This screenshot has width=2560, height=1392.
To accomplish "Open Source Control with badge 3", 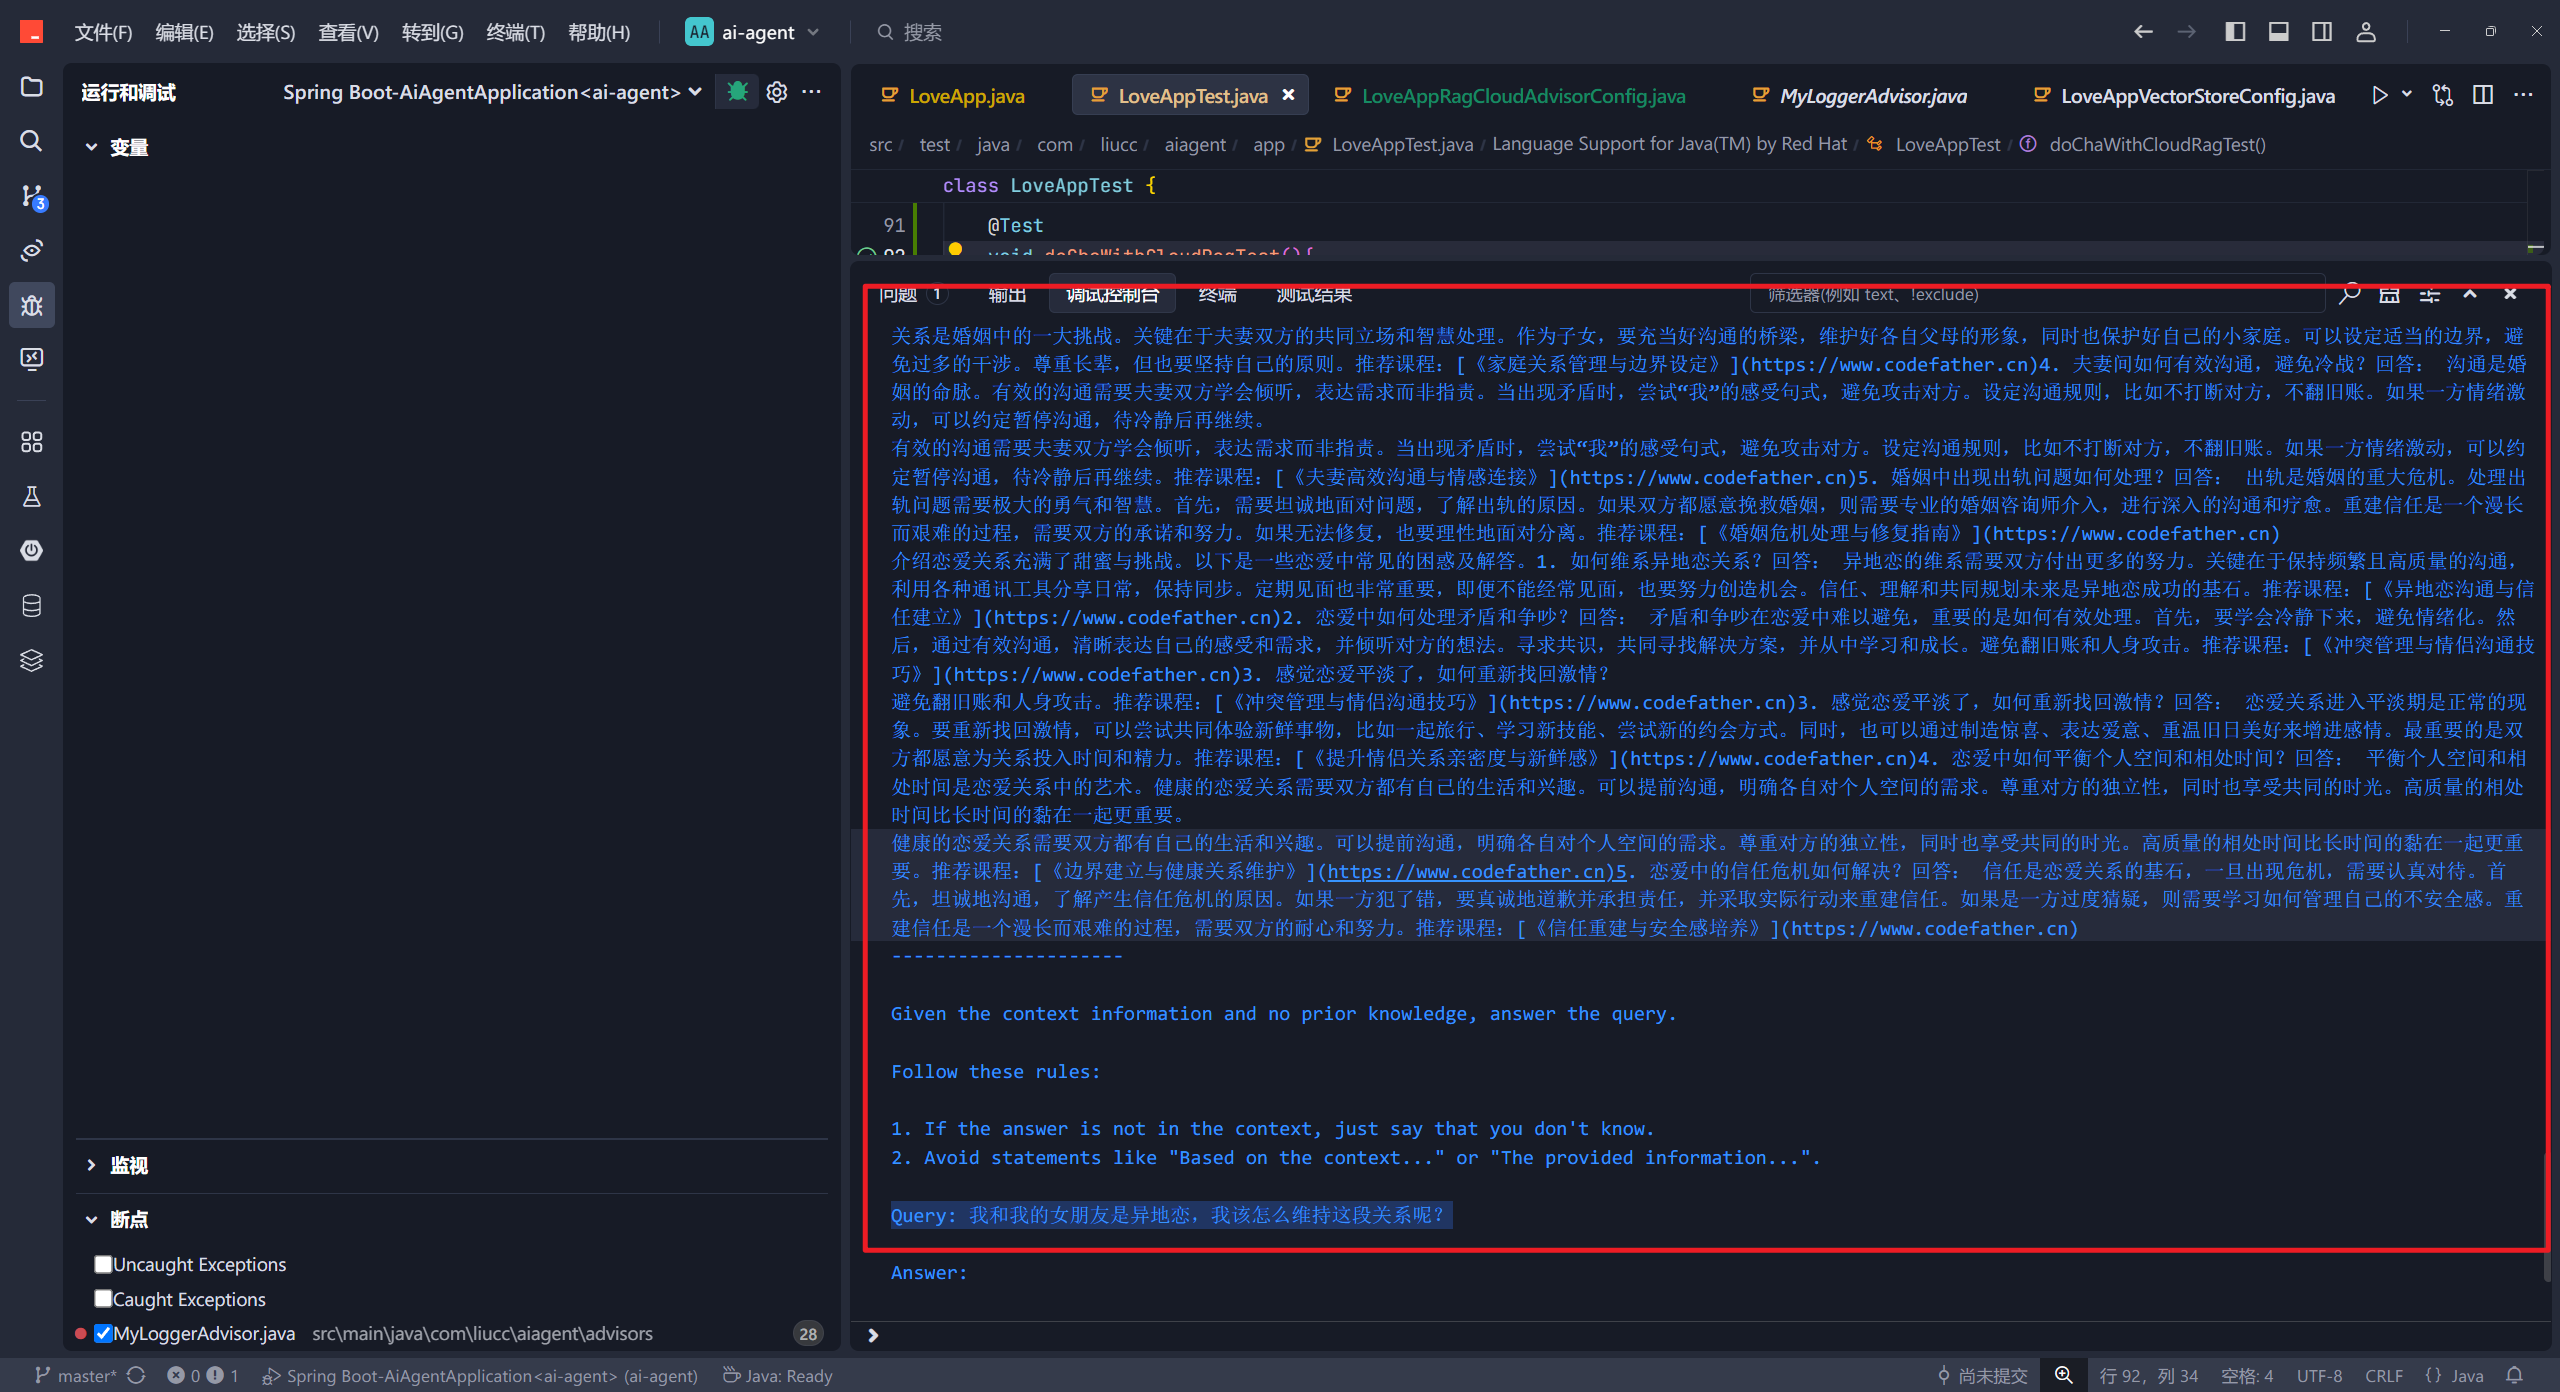I will (31, 196).
